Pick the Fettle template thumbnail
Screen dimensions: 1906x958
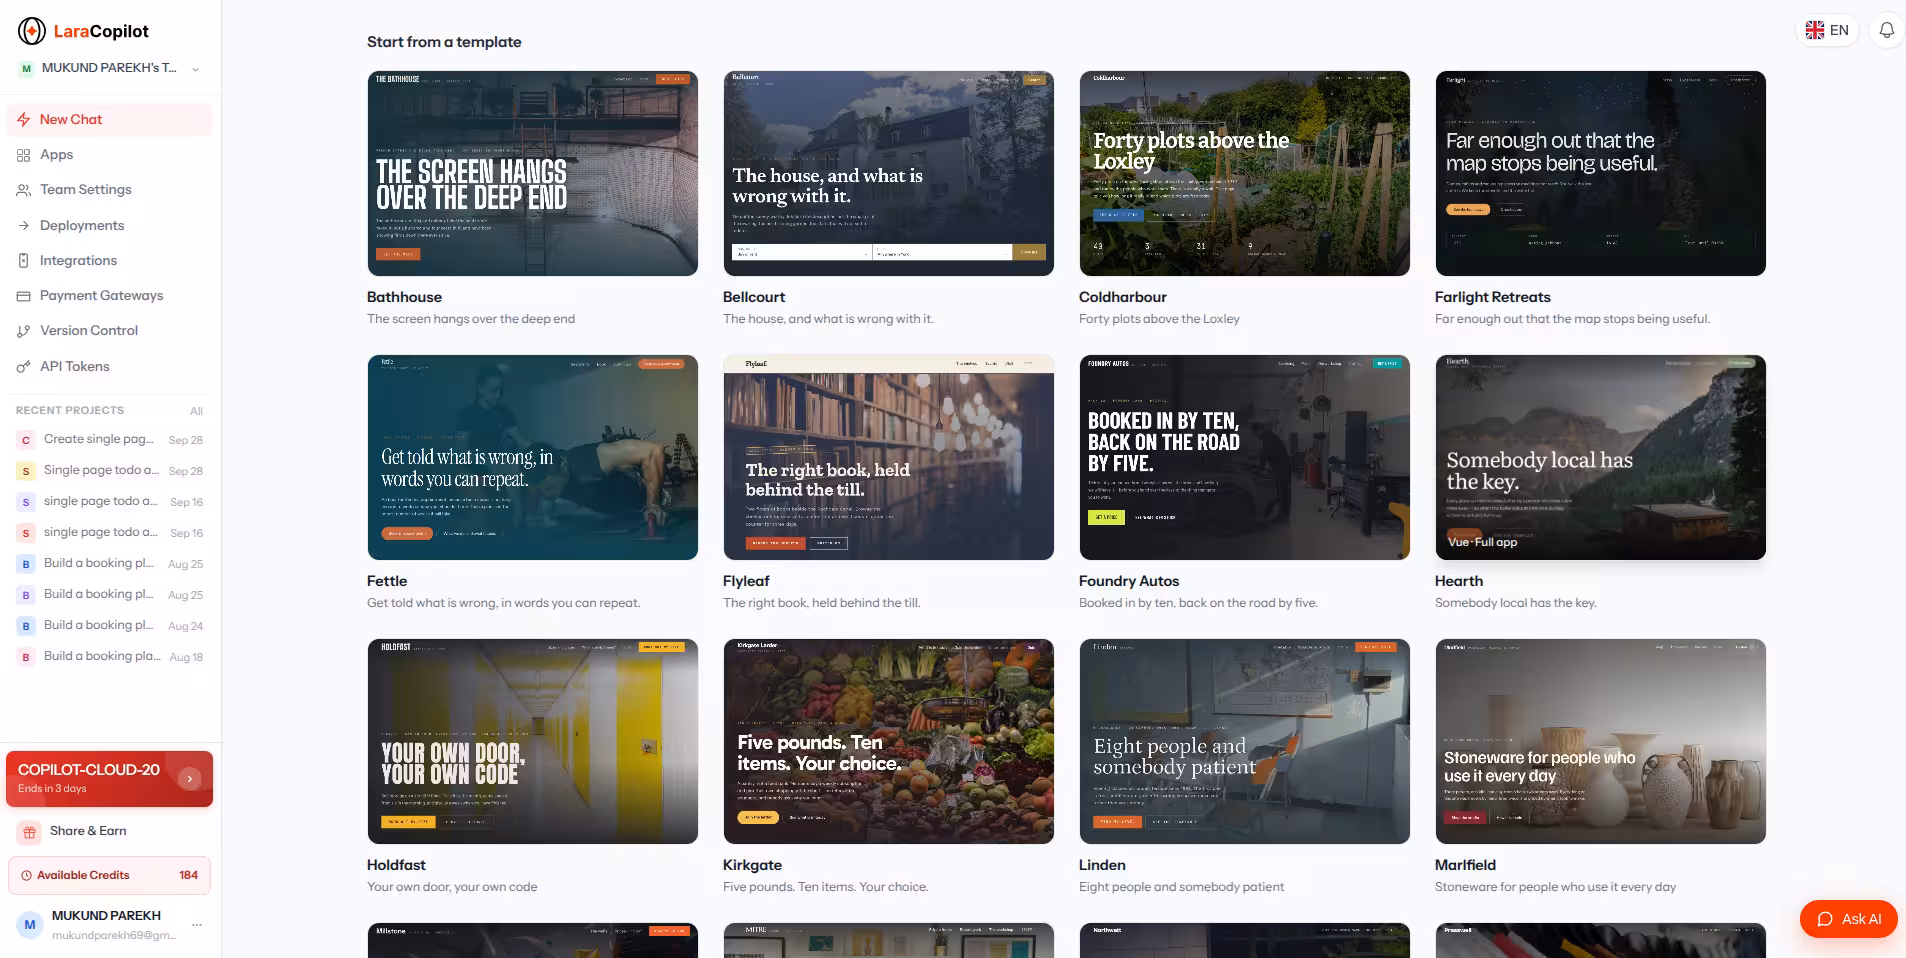[x=533, y=457]
